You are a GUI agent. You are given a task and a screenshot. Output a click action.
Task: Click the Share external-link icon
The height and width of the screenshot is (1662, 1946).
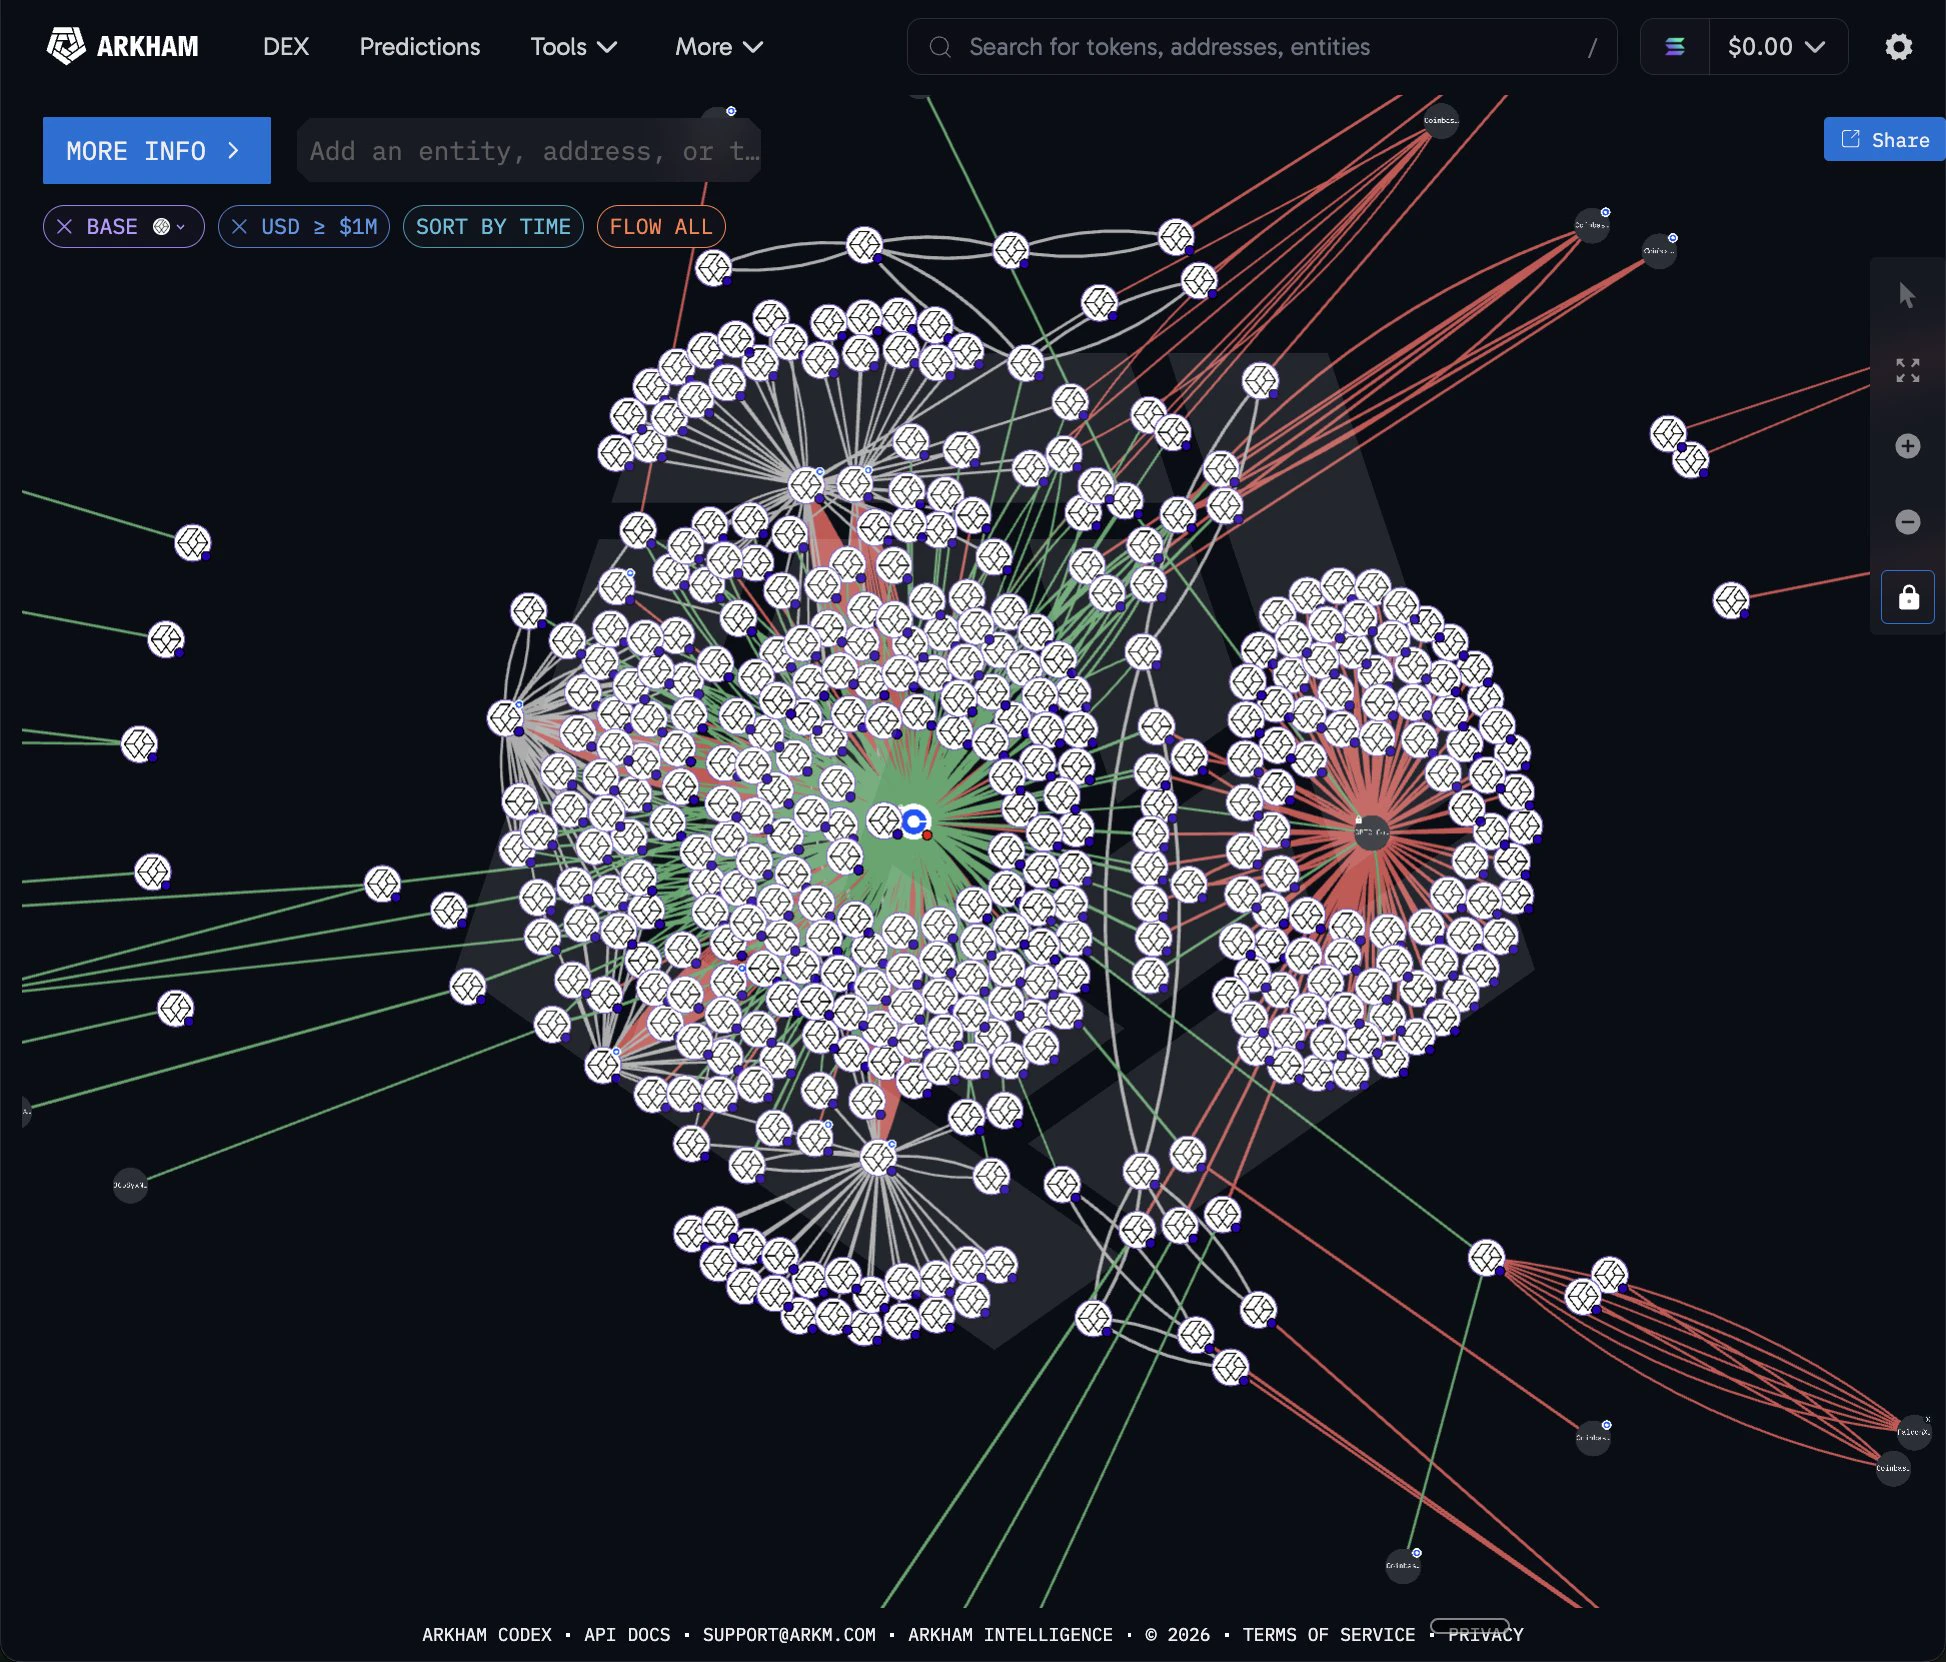click(x=1851, y=139)
